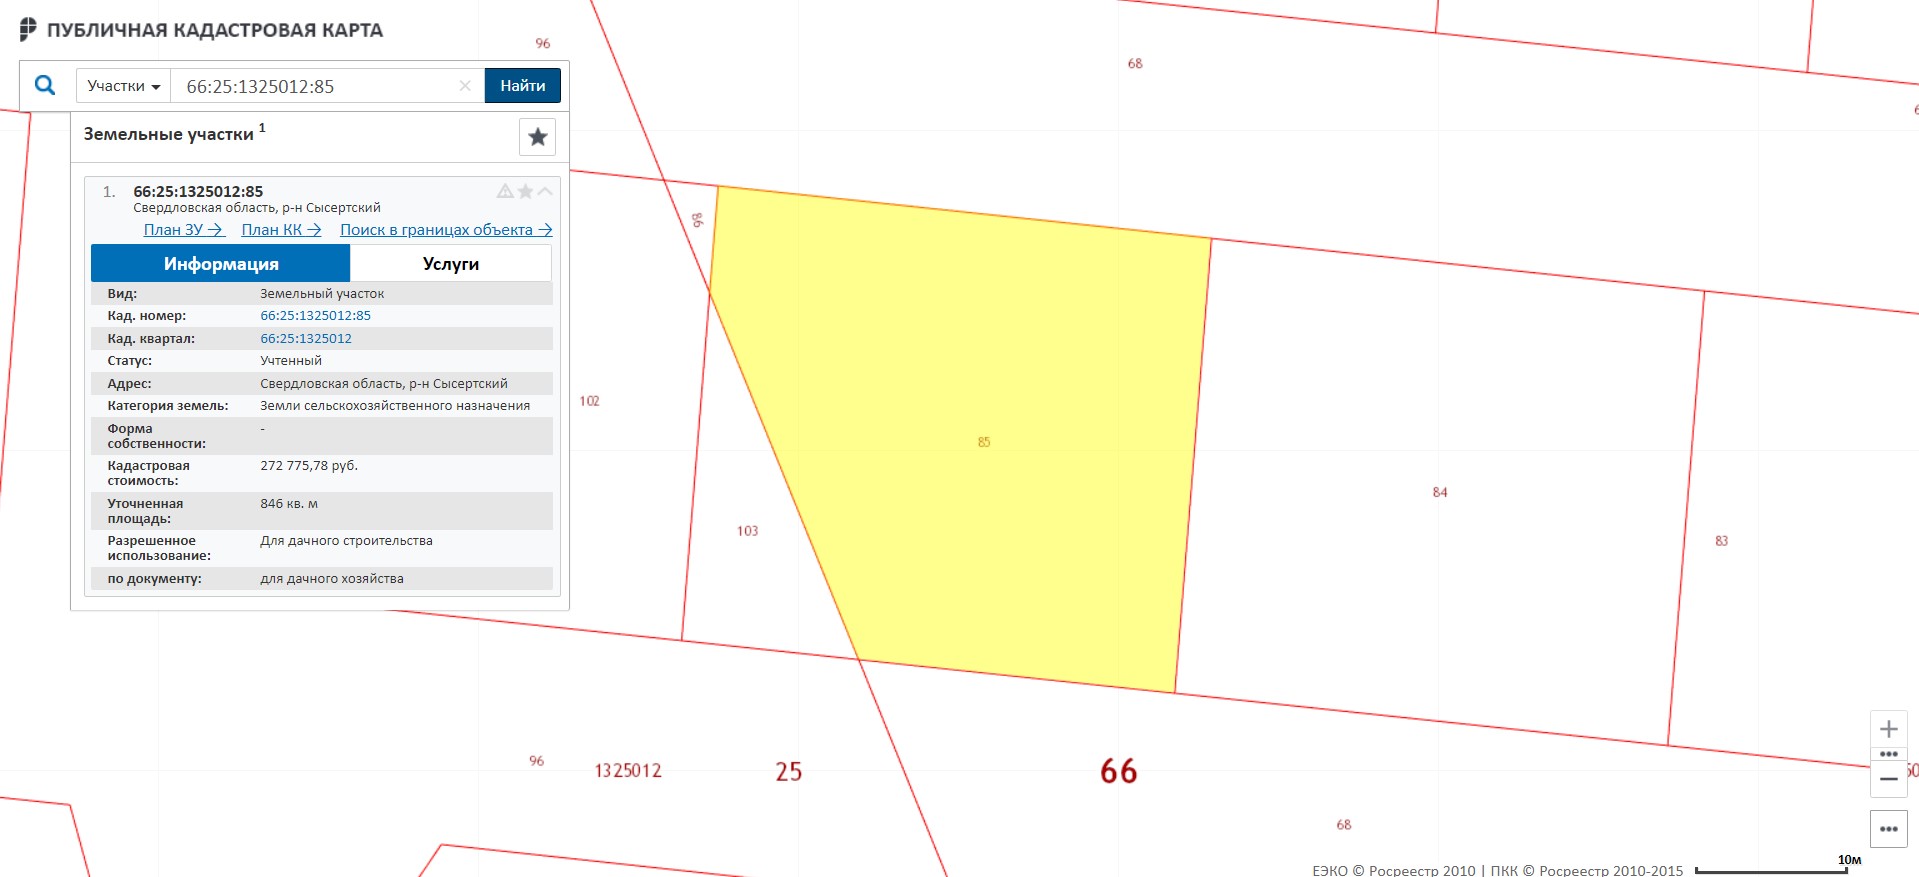
Task: Click the cadastral number search field
Action: point(315,86)
